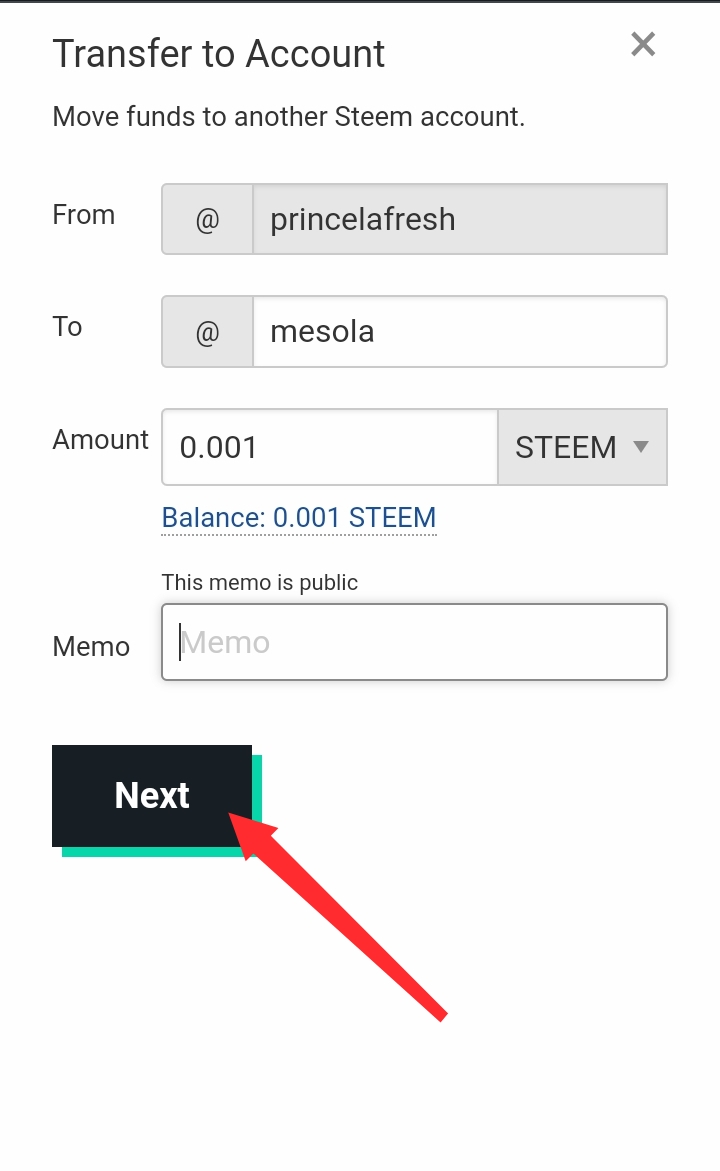Click the small arrow in the currency selector
Screen dimensions: 720x1171
coord(642,446)
